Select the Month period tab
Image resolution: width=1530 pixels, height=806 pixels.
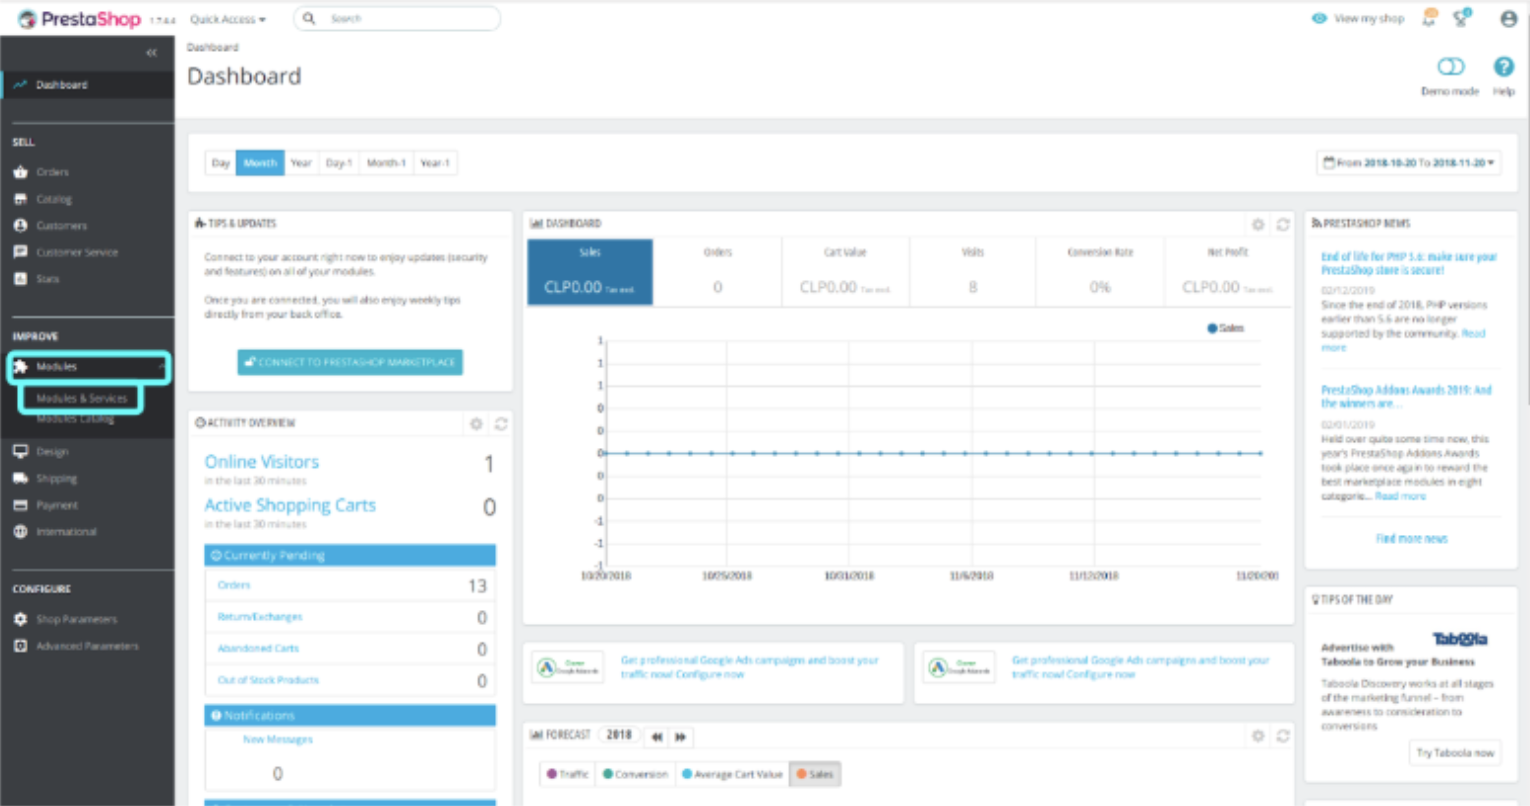260,163
